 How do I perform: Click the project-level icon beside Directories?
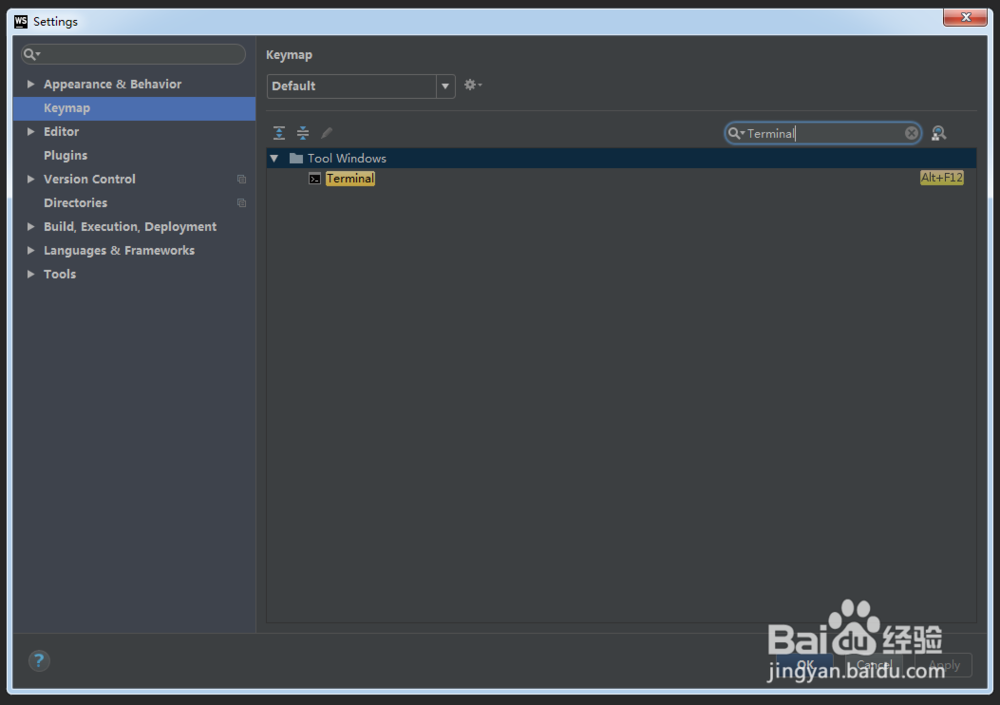click(x=242, y=203)
